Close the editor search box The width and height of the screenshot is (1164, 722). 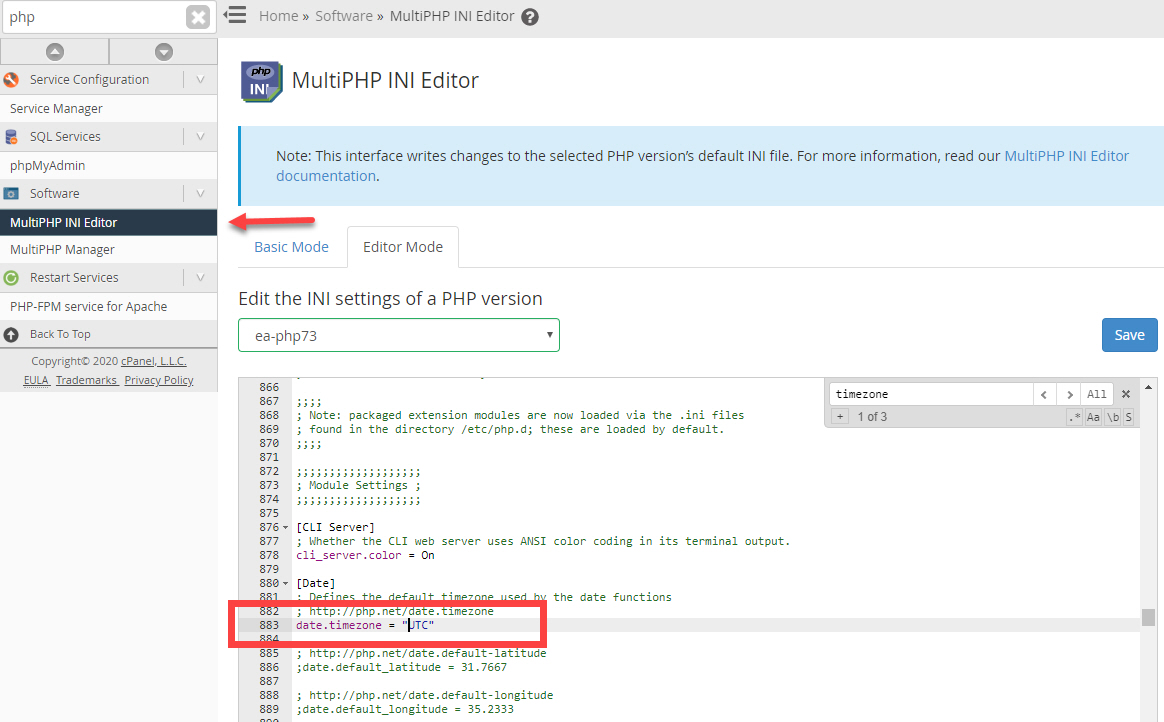click(x=1126, y=394)
